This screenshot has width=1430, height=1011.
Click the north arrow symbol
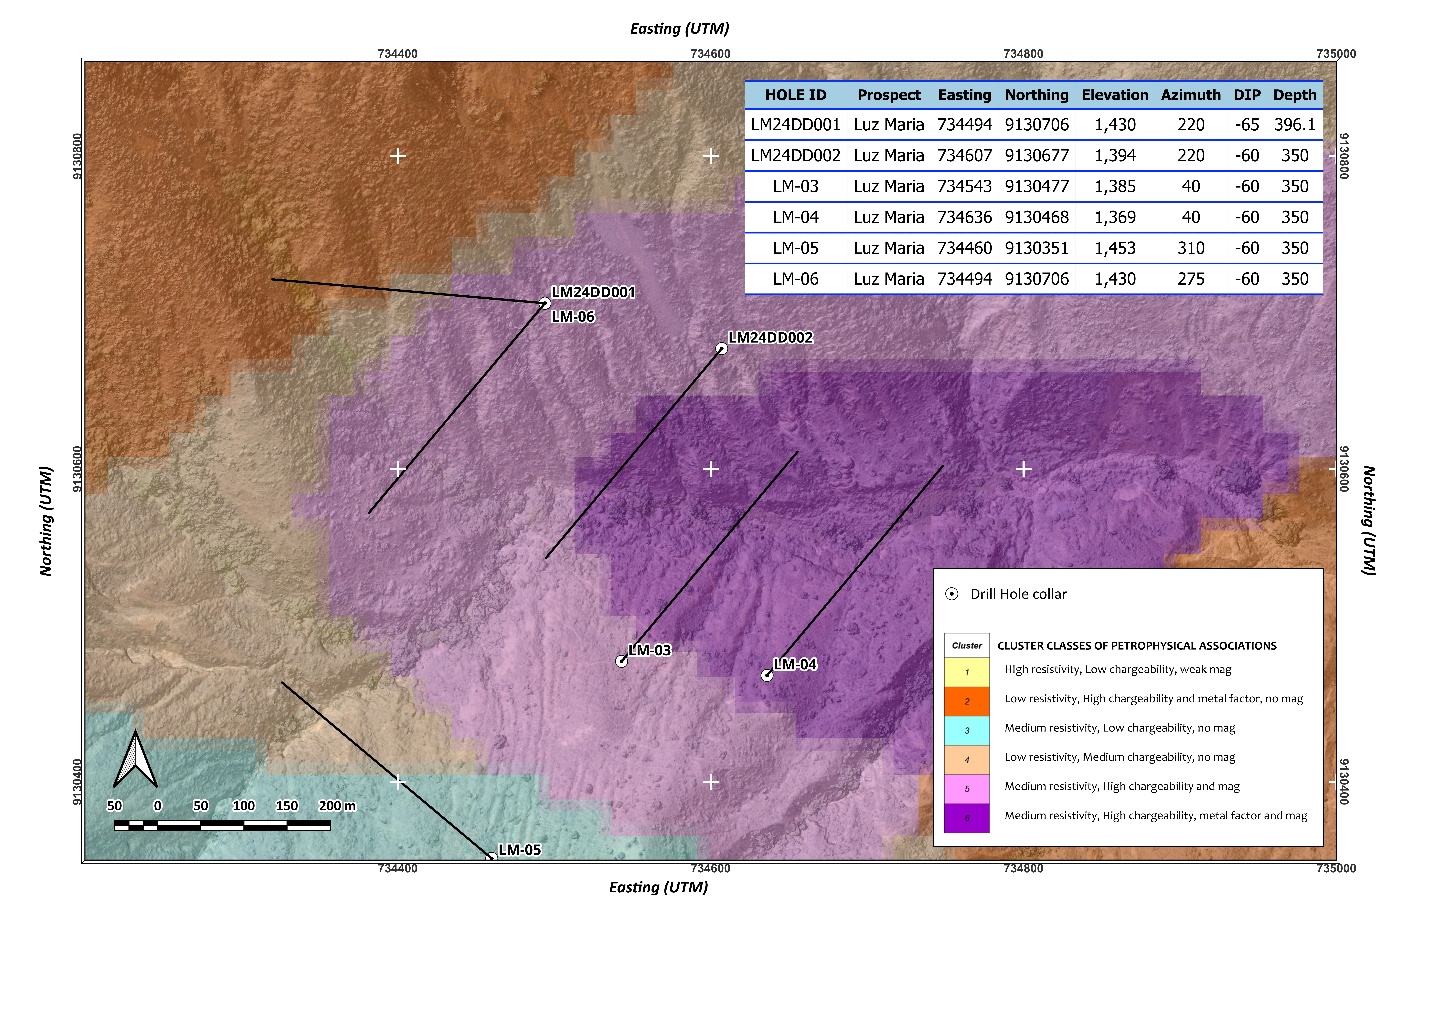click(x=135, y=759)
